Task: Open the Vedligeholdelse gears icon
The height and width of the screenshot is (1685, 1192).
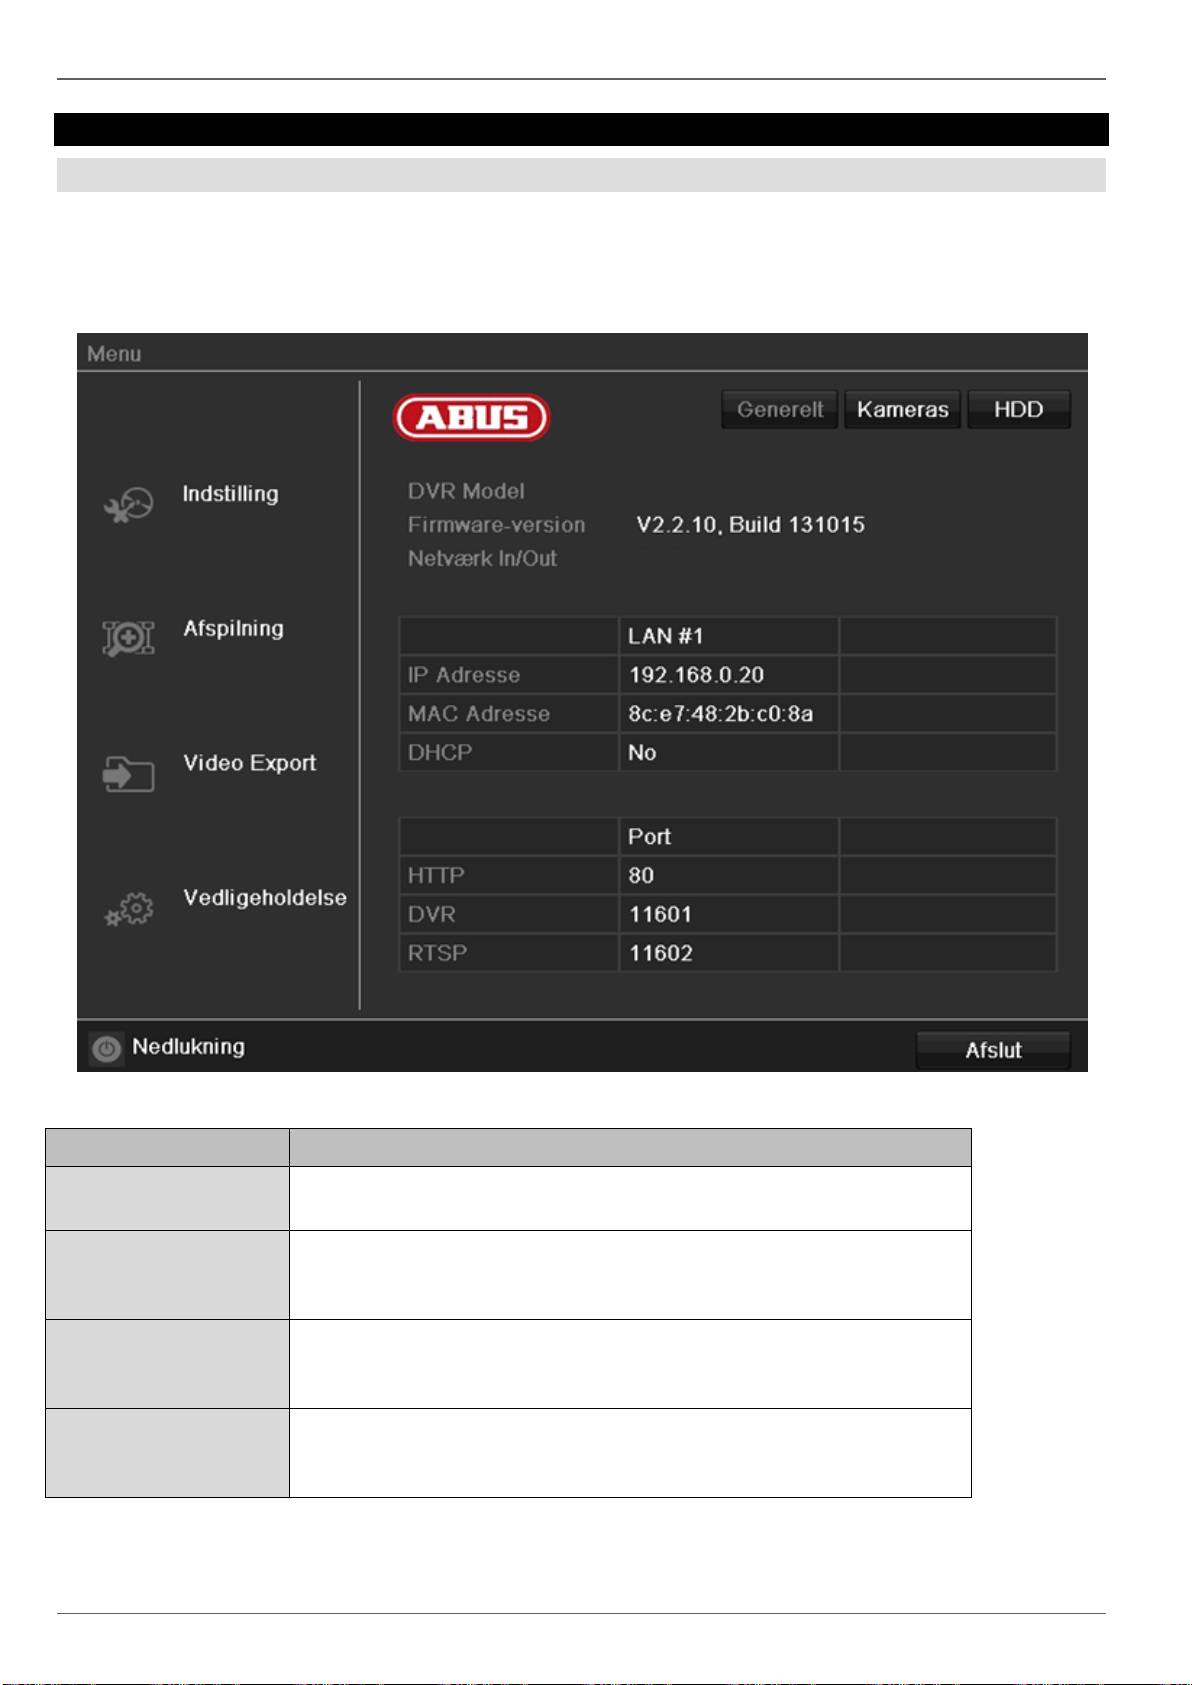Action: [x=129, y=909]
